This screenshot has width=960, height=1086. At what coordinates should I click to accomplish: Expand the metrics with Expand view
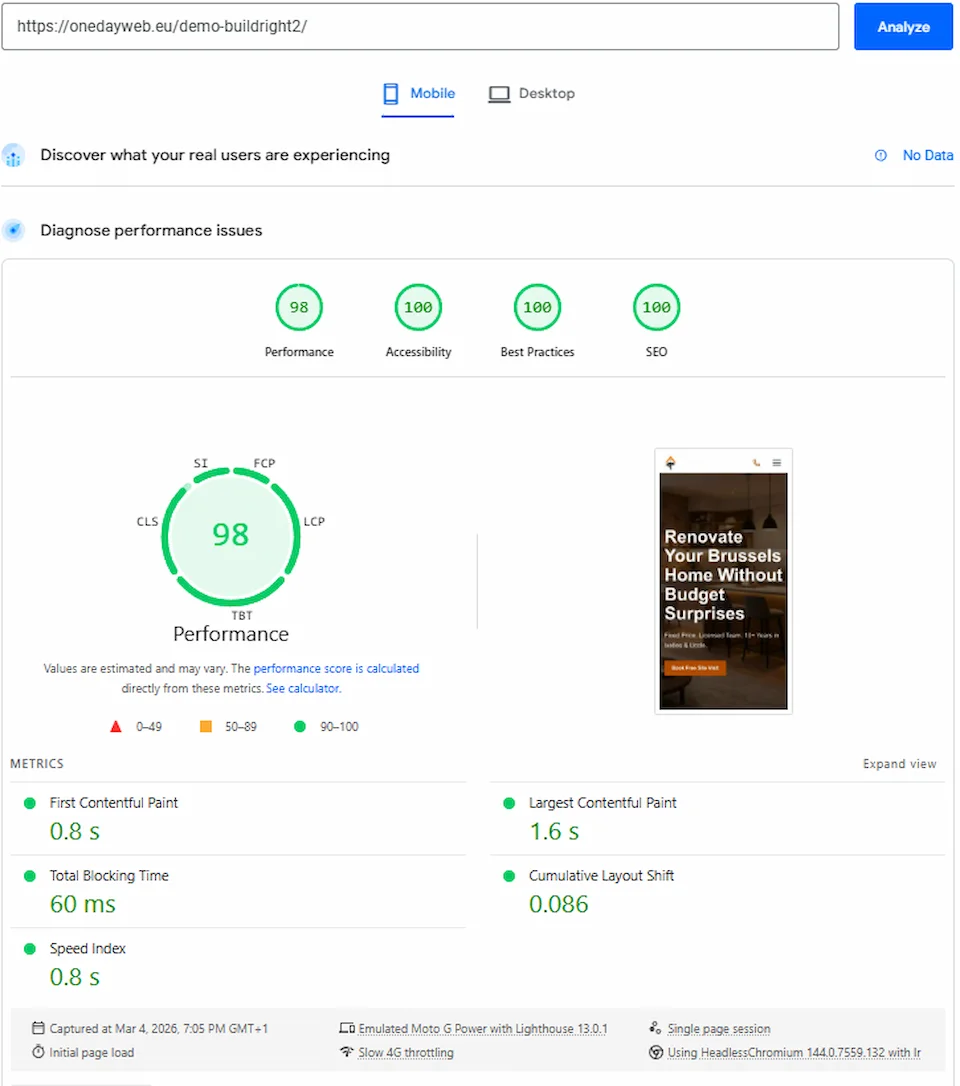point(899,763)
